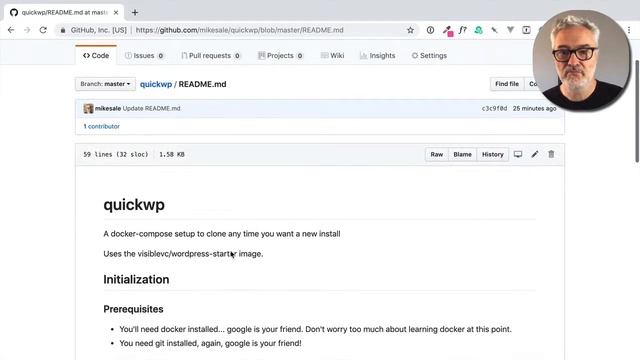The width and height of the screenshot is (640, 360).
Task: Open the Update README.md commit message
Action: tap(151, 109)
